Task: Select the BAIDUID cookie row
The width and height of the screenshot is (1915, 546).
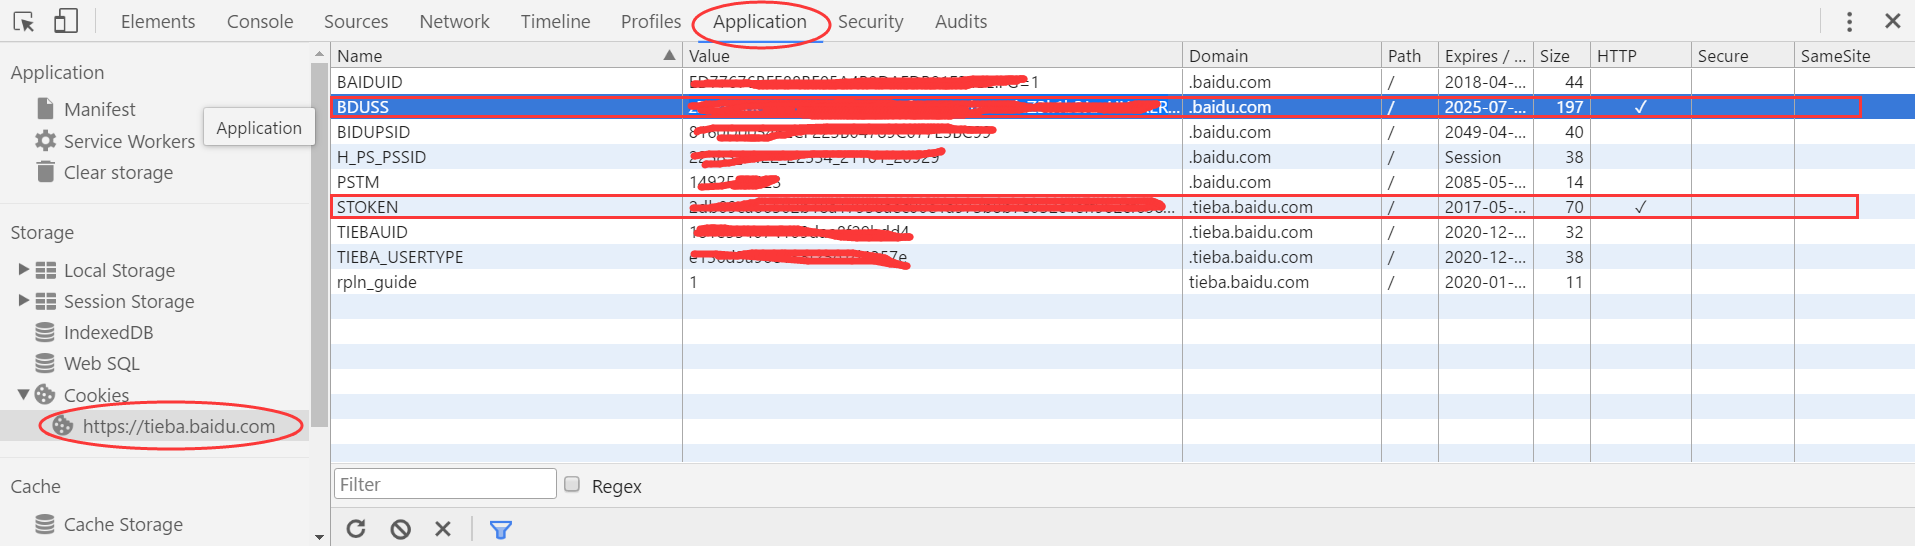Action: (1122, 82)
